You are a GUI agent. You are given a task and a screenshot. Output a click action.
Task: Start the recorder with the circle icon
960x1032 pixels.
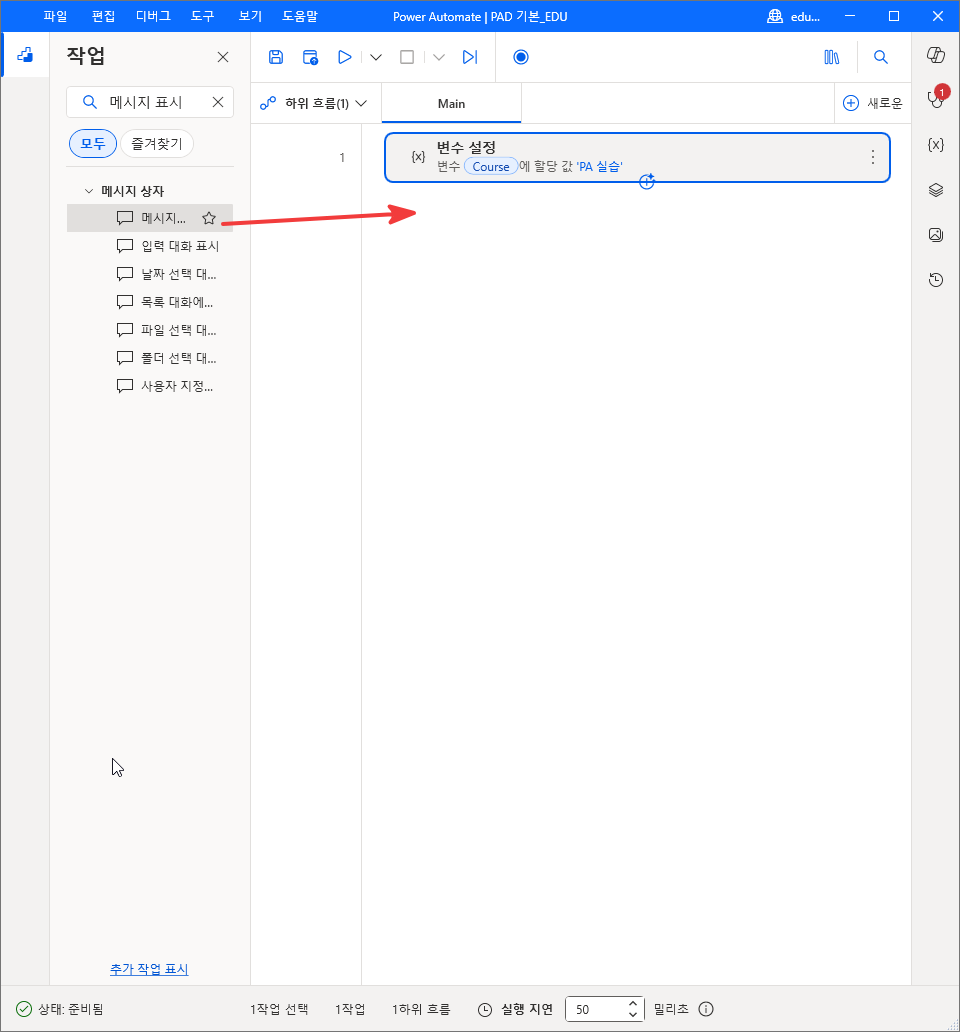[521, 57]
